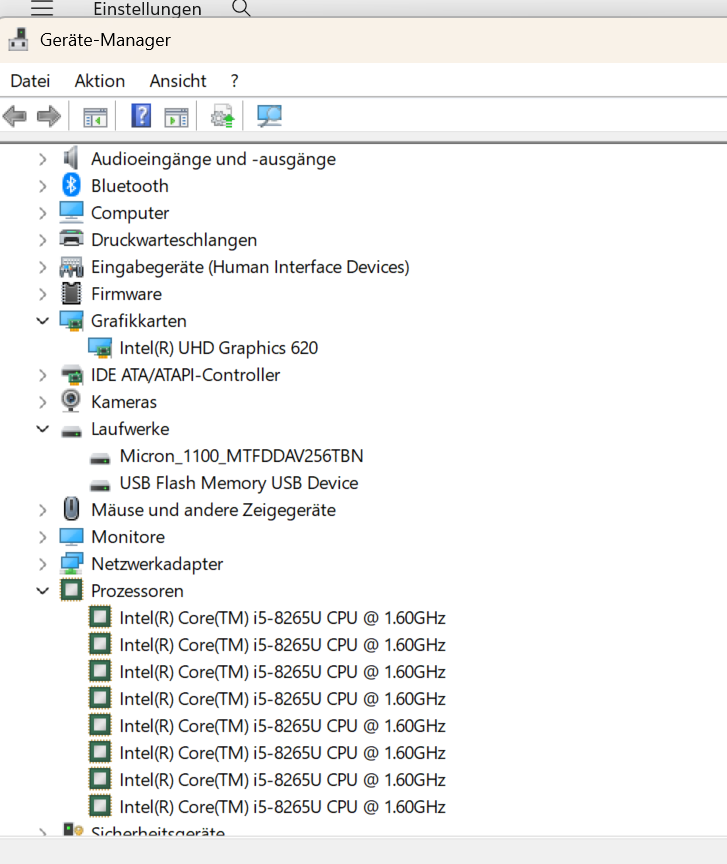Click the Geräte-Manager window title text
This screenshot has width=727, height=864.
(105, 40)
